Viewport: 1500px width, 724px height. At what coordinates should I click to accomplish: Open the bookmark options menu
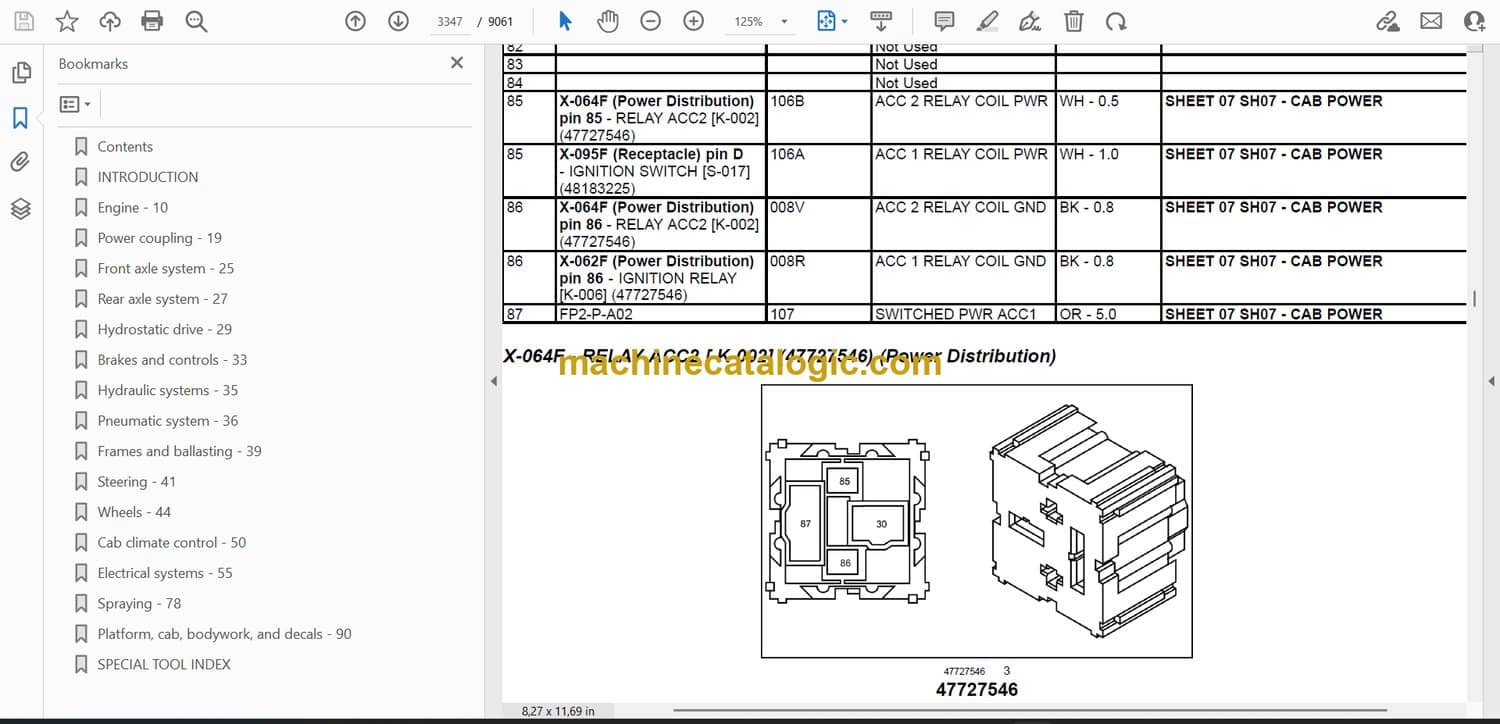pyautogui.click(x=75, y=104)
